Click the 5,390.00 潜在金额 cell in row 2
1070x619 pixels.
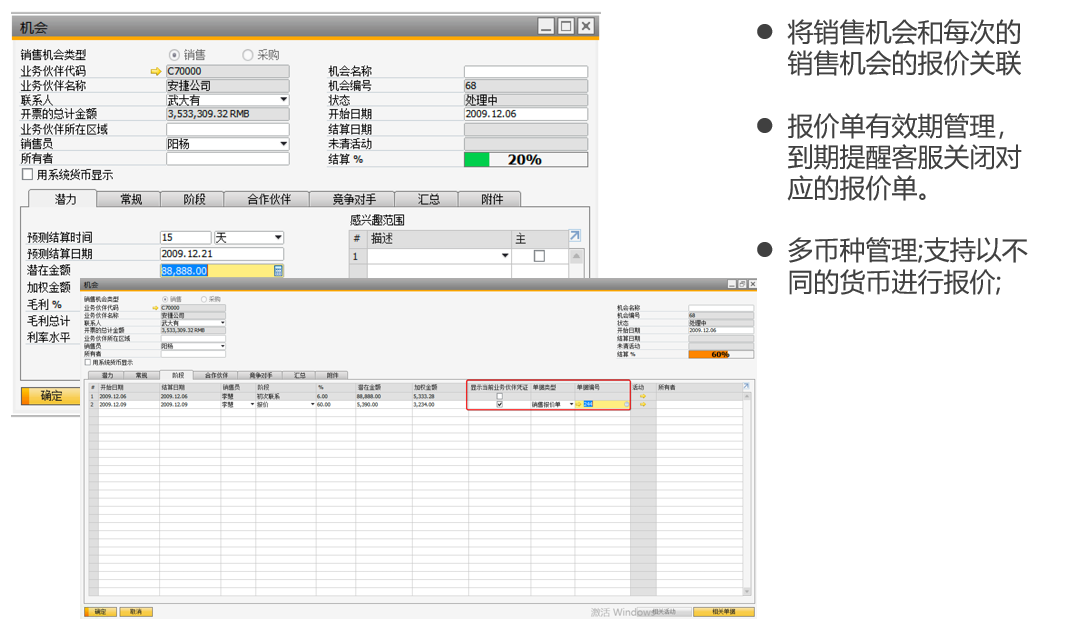(384, 405)
